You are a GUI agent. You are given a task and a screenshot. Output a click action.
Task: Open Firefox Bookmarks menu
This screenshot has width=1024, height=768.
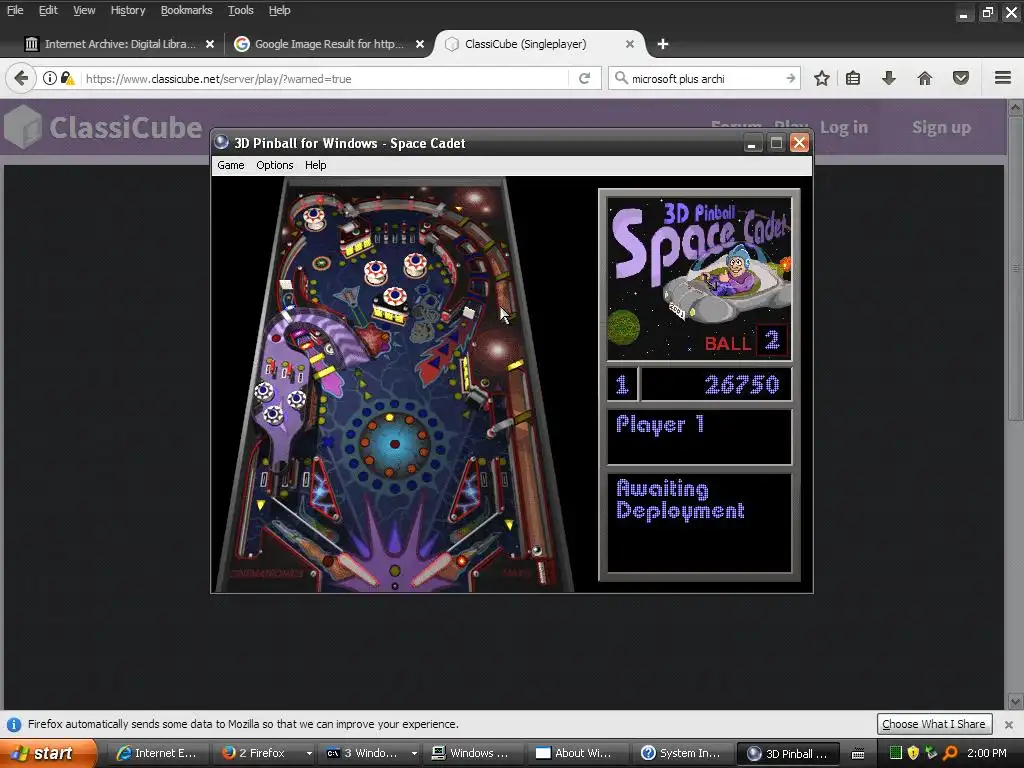(x=186, y=10)
